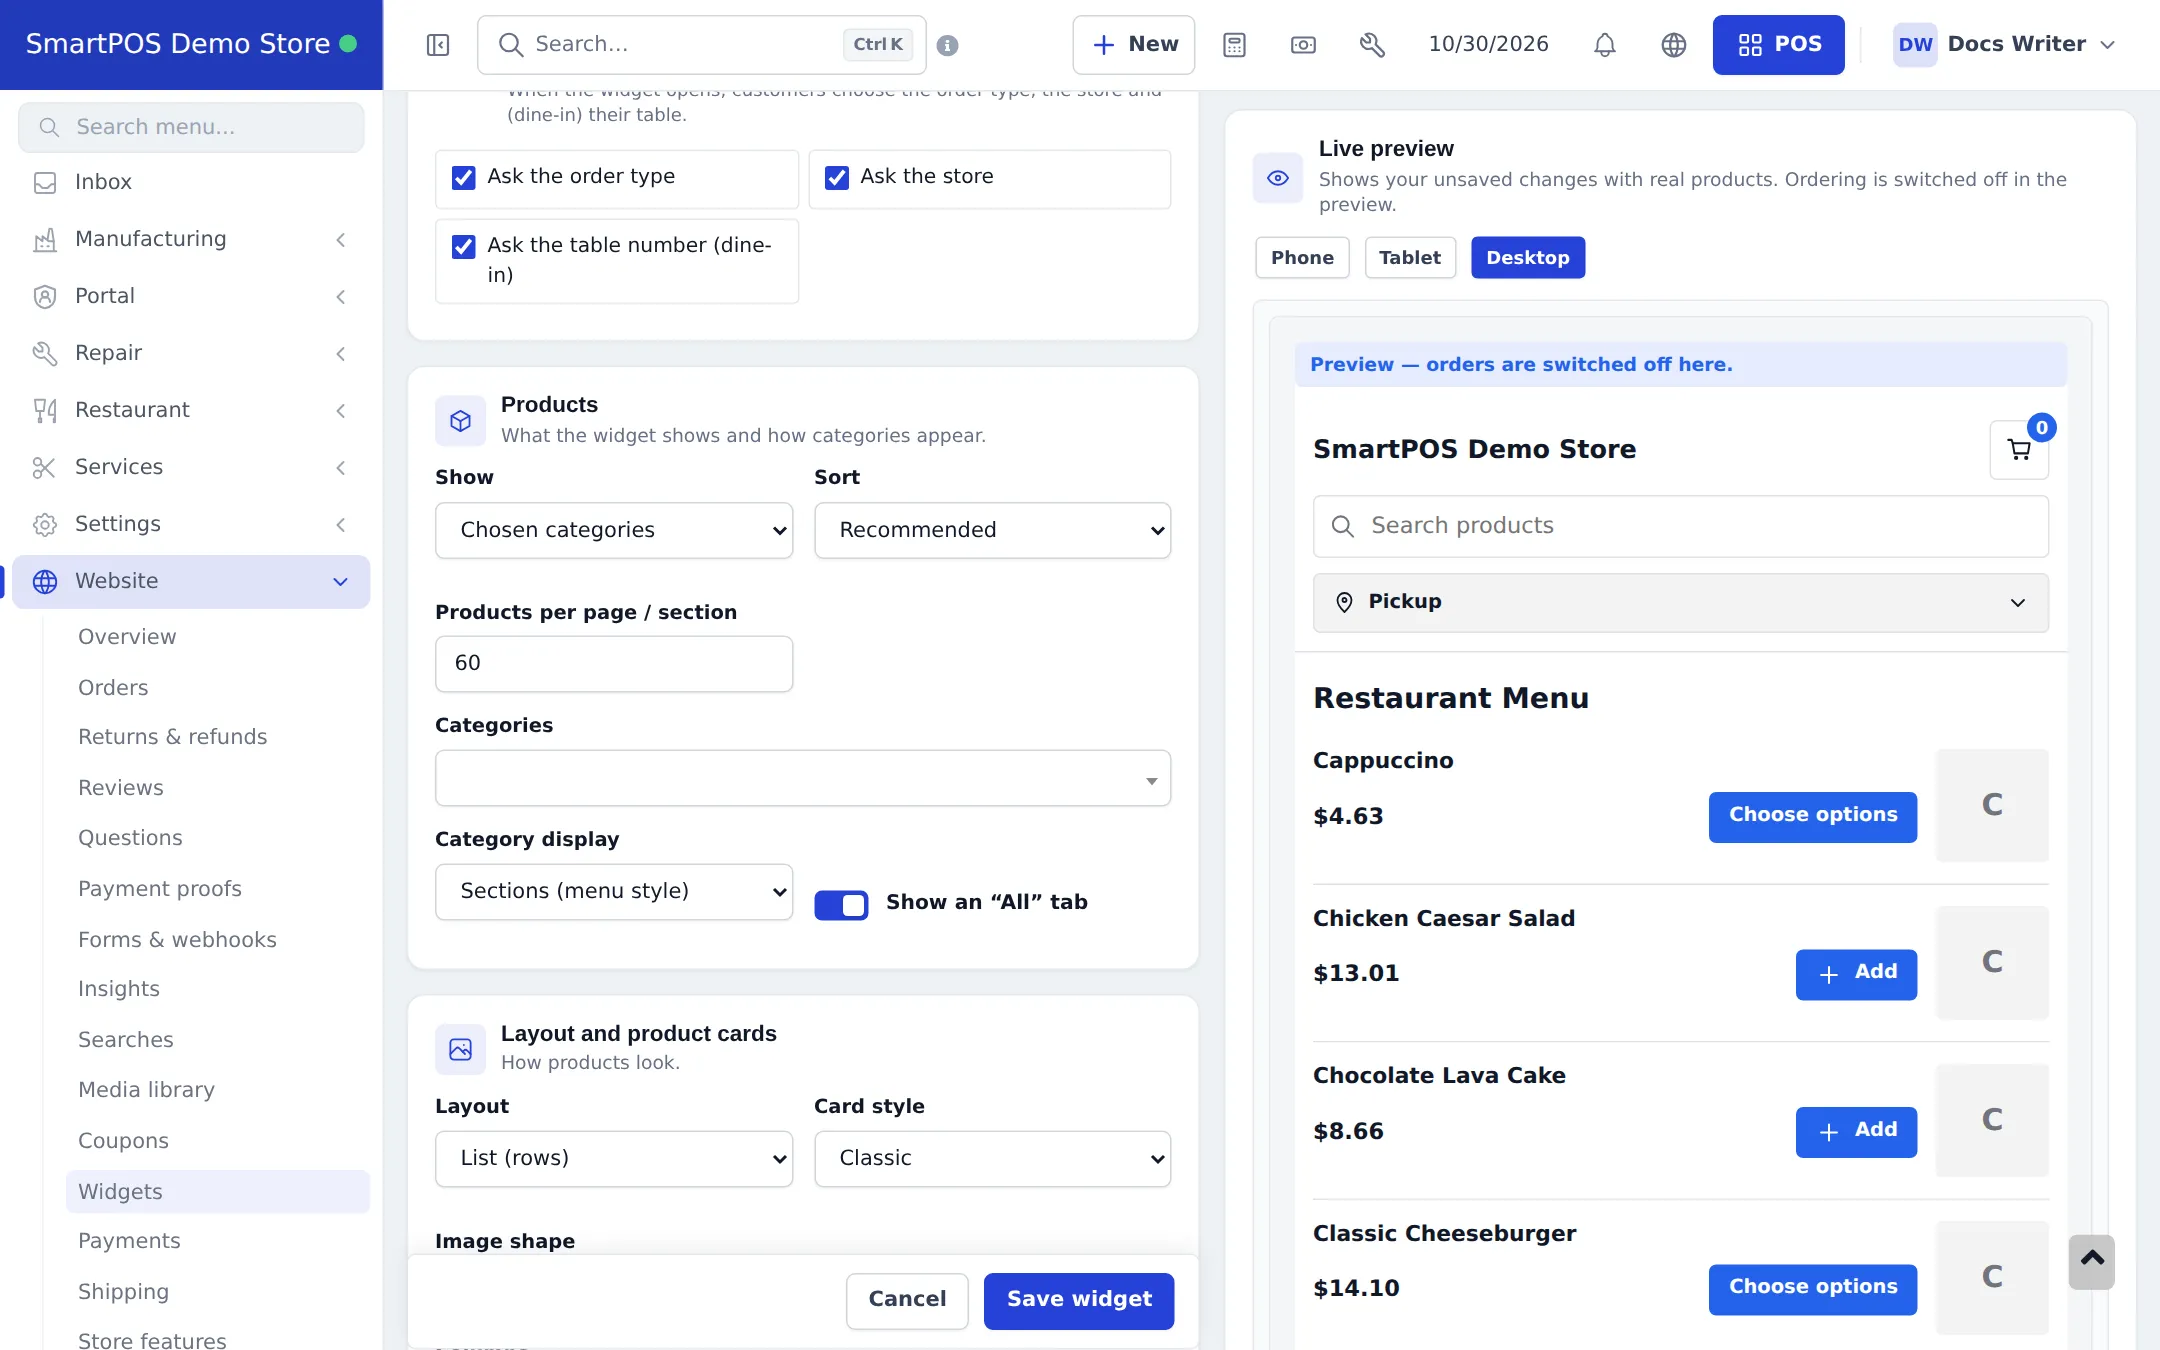
Task: Click the top global Search box
Action: [701, 45]
